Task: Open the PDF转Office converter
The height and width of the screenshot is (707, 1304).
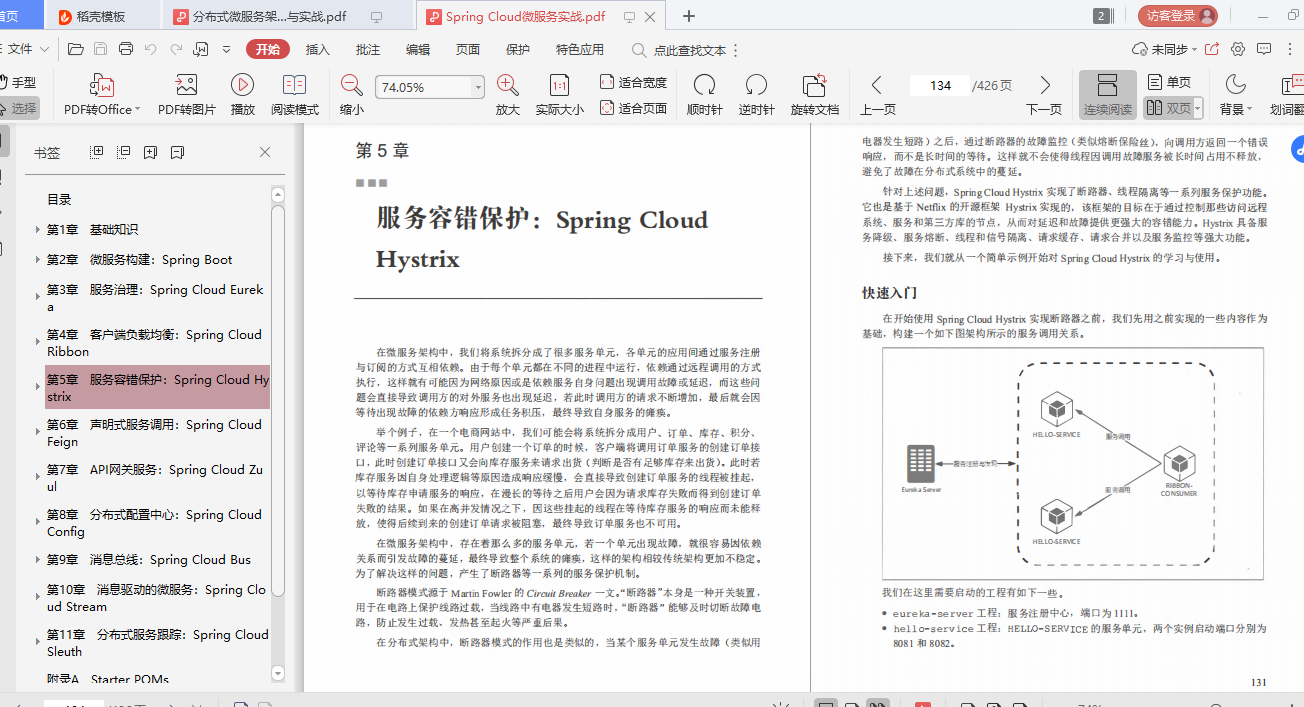Action: [x=102, y=96]
